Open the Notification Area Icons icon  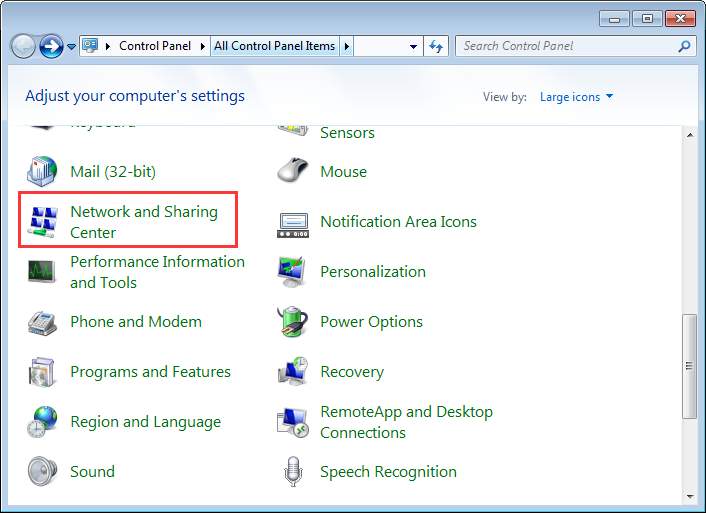tap(293, 225)
